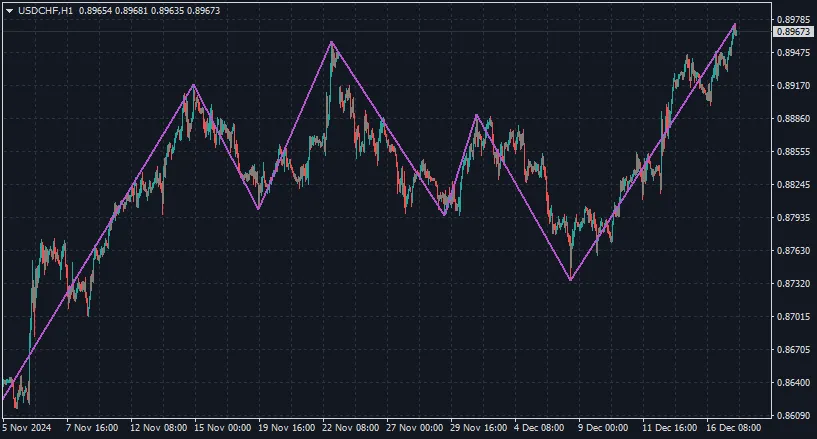Open the chart dropdown triangle beside USDCHF
The height and width of the screenshot is (439, 817).
tap(9, 10)
